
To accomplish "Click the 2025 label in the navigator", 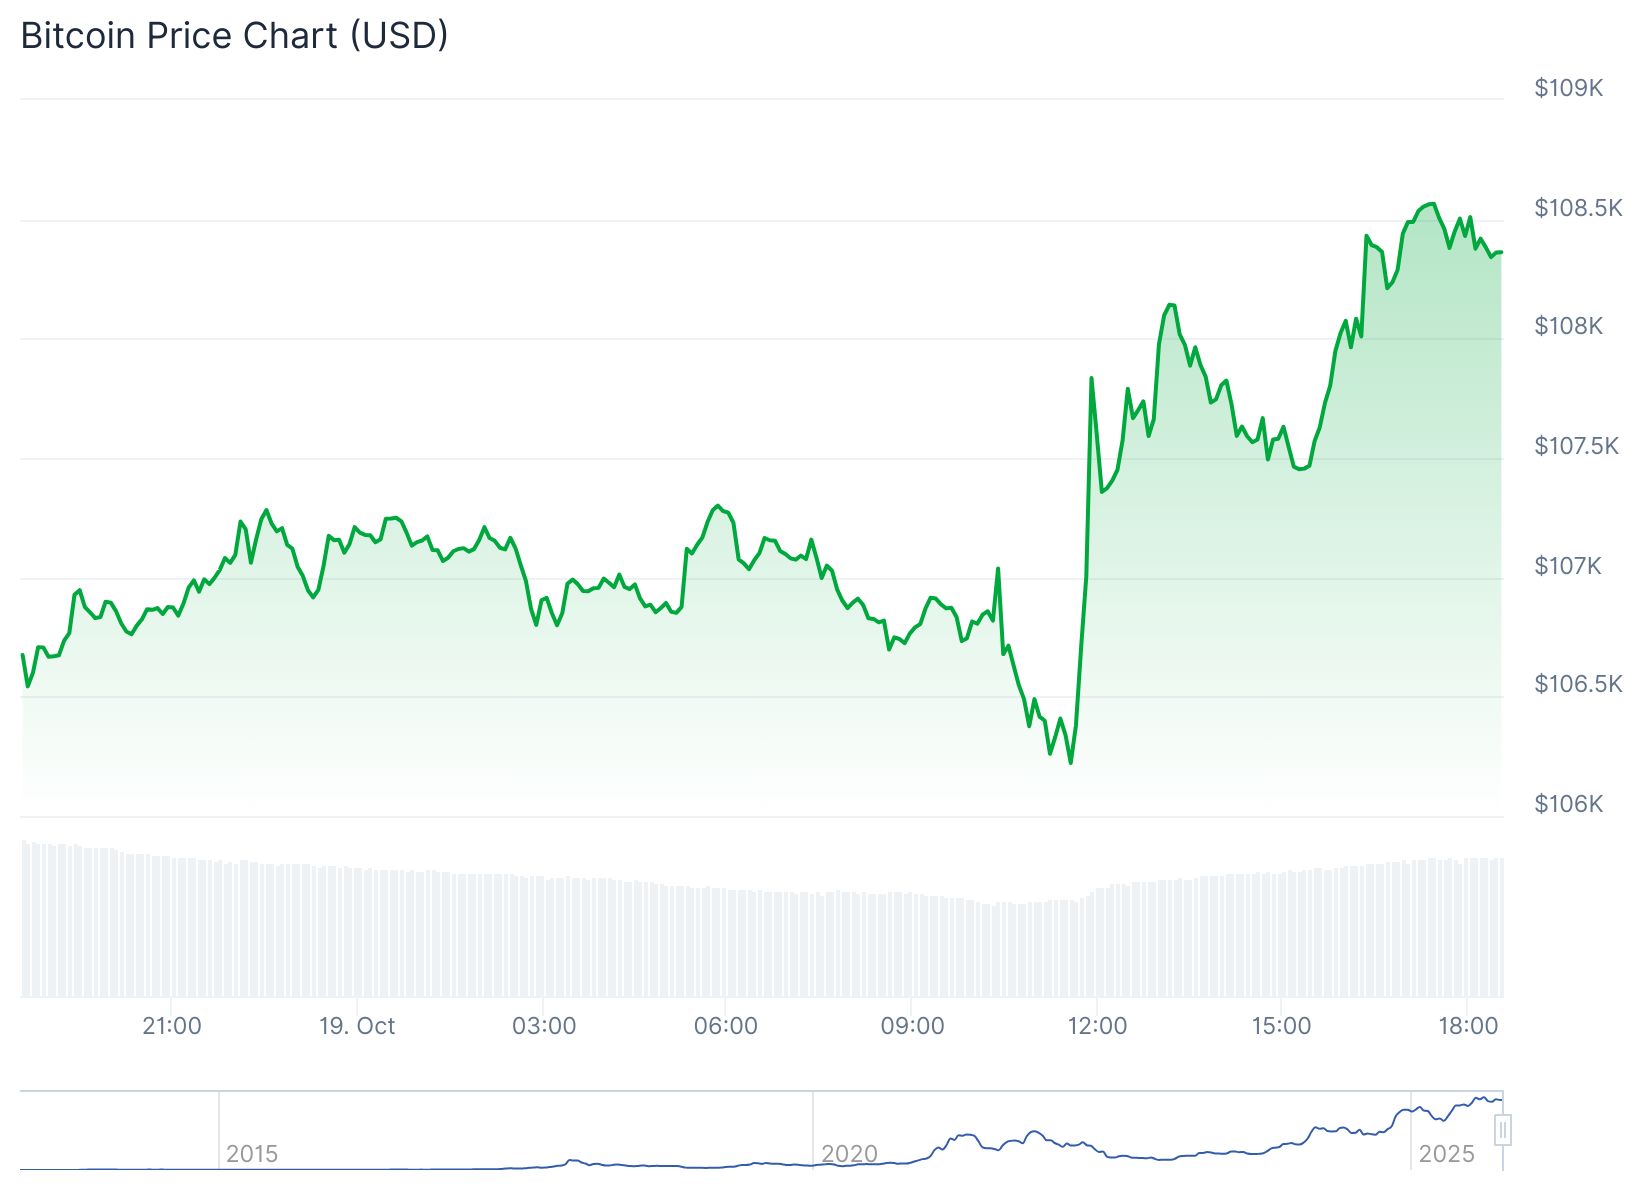I will (1446, 1154).
